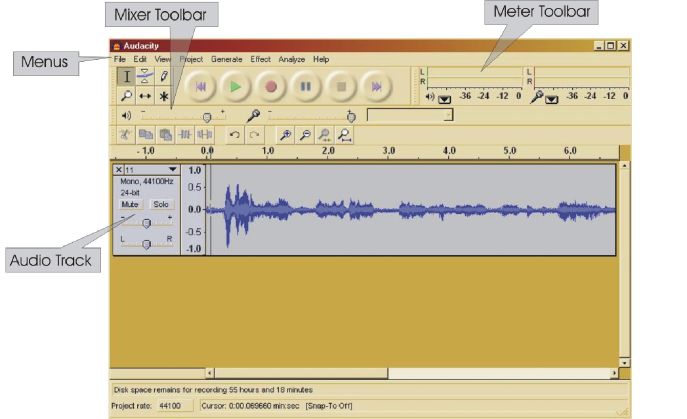
Task: Click the Copy icon in edit toolbar
Action: coord(145,135)
